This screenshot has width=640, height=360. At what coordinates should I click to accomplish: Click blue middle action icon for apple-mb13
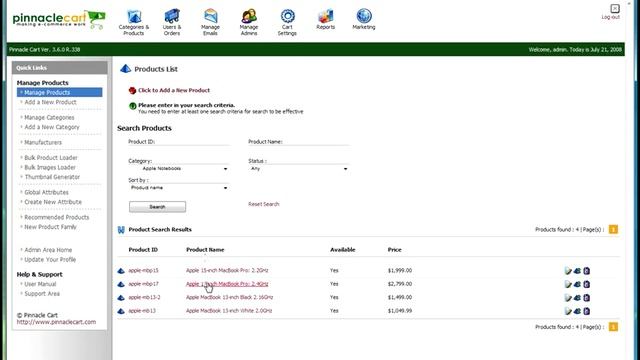click(x=577, y=311)
